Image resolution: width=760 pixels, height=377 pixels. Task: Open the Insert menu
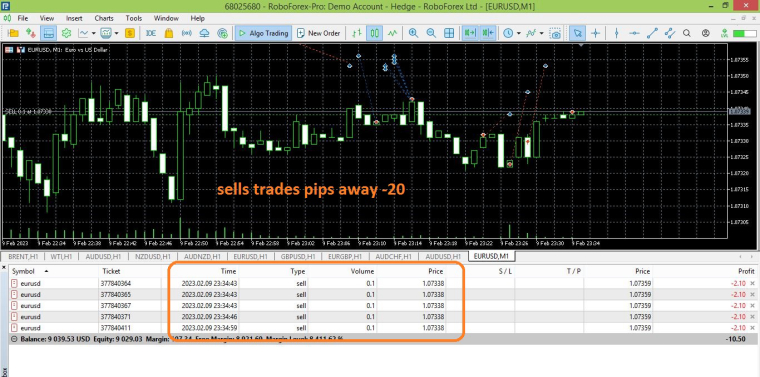[x=74, y=18]
